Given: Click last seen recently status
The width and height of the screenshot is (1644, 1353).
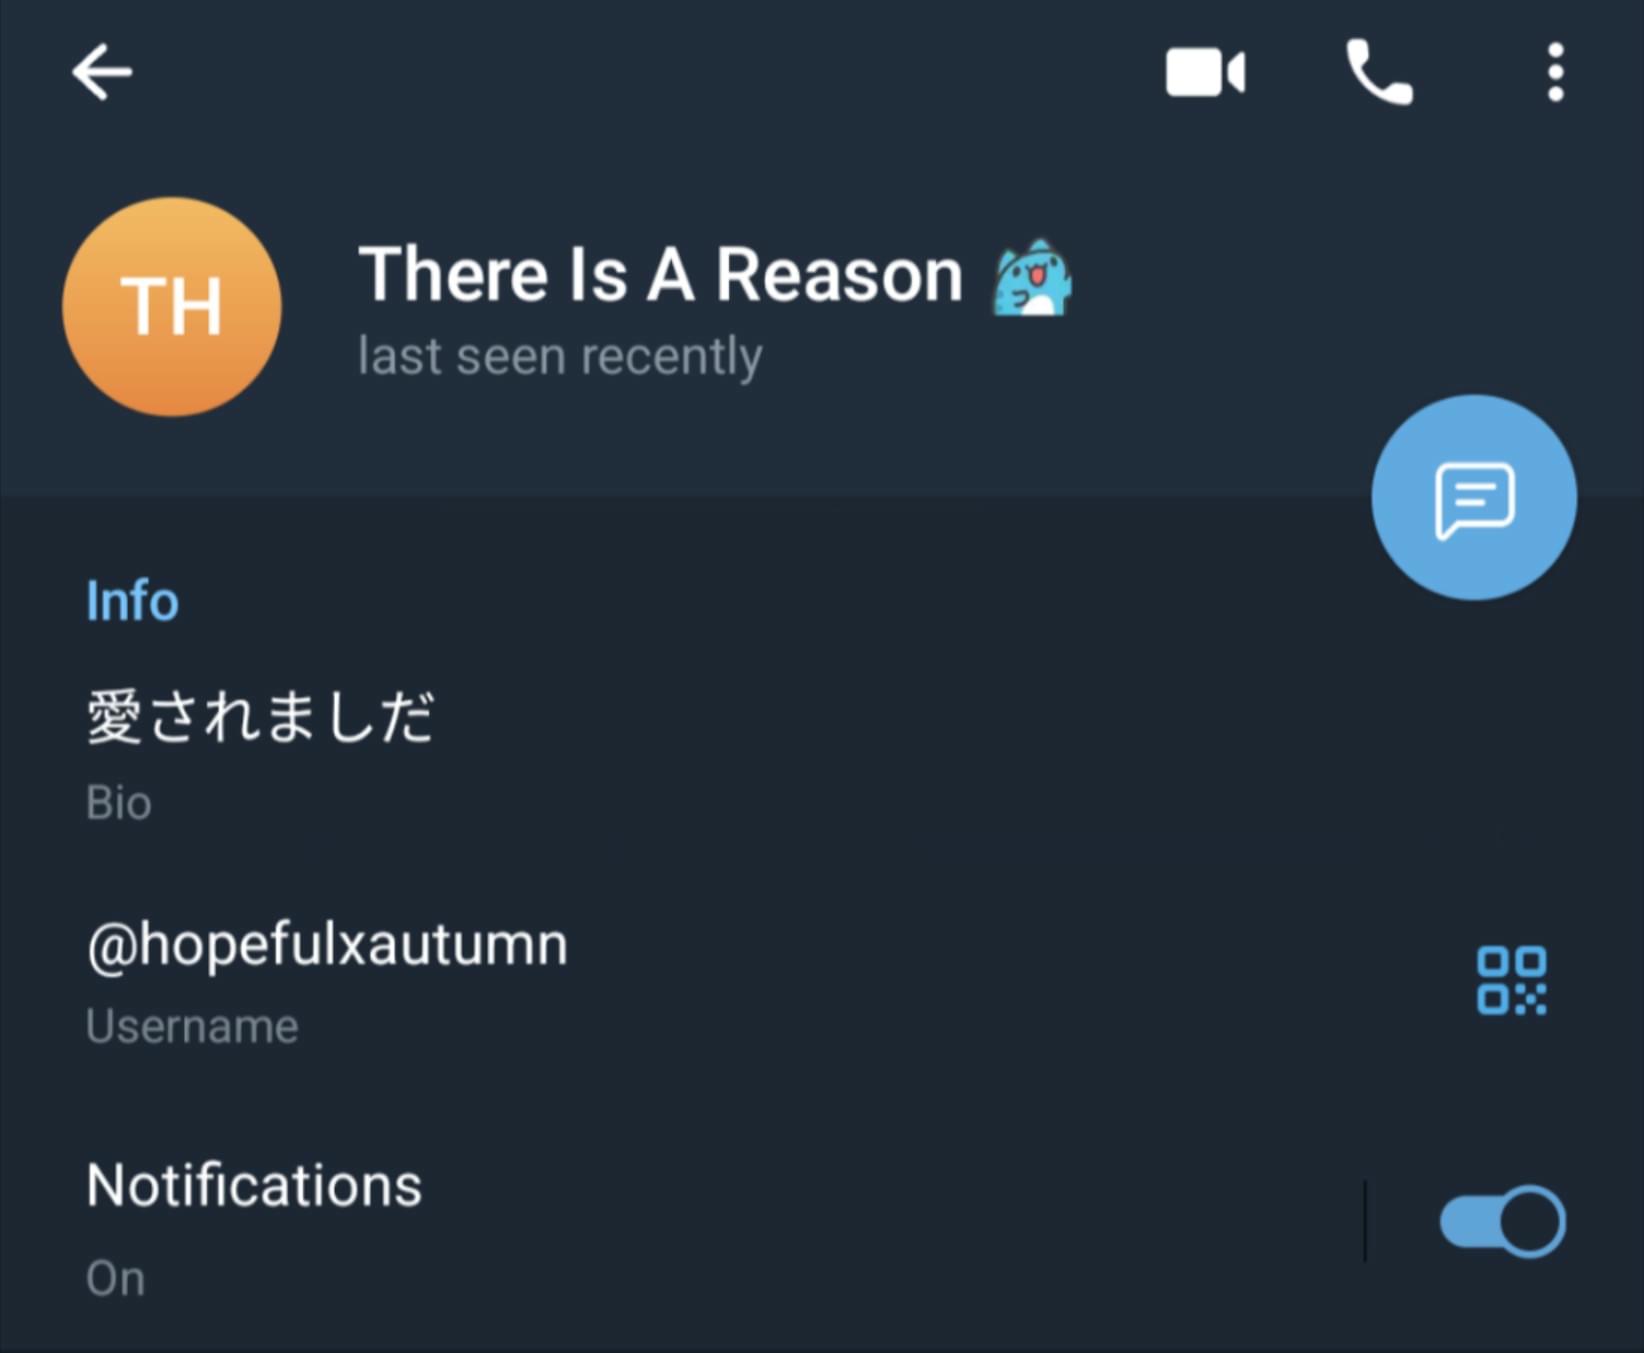Looking at the screenshot, I should [560, 357].
